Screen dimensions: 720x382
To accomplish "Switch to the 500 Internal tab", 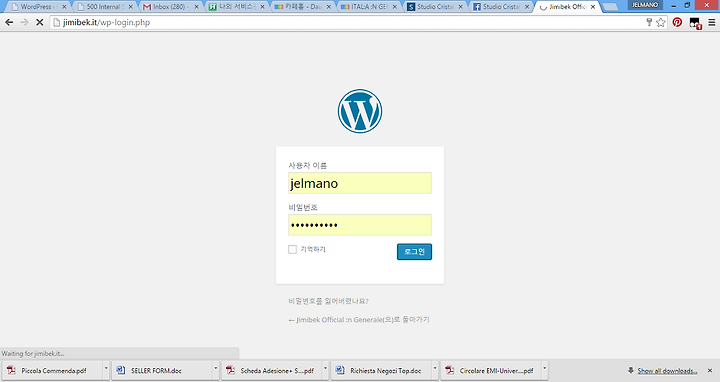I will (x=105, y=7).
